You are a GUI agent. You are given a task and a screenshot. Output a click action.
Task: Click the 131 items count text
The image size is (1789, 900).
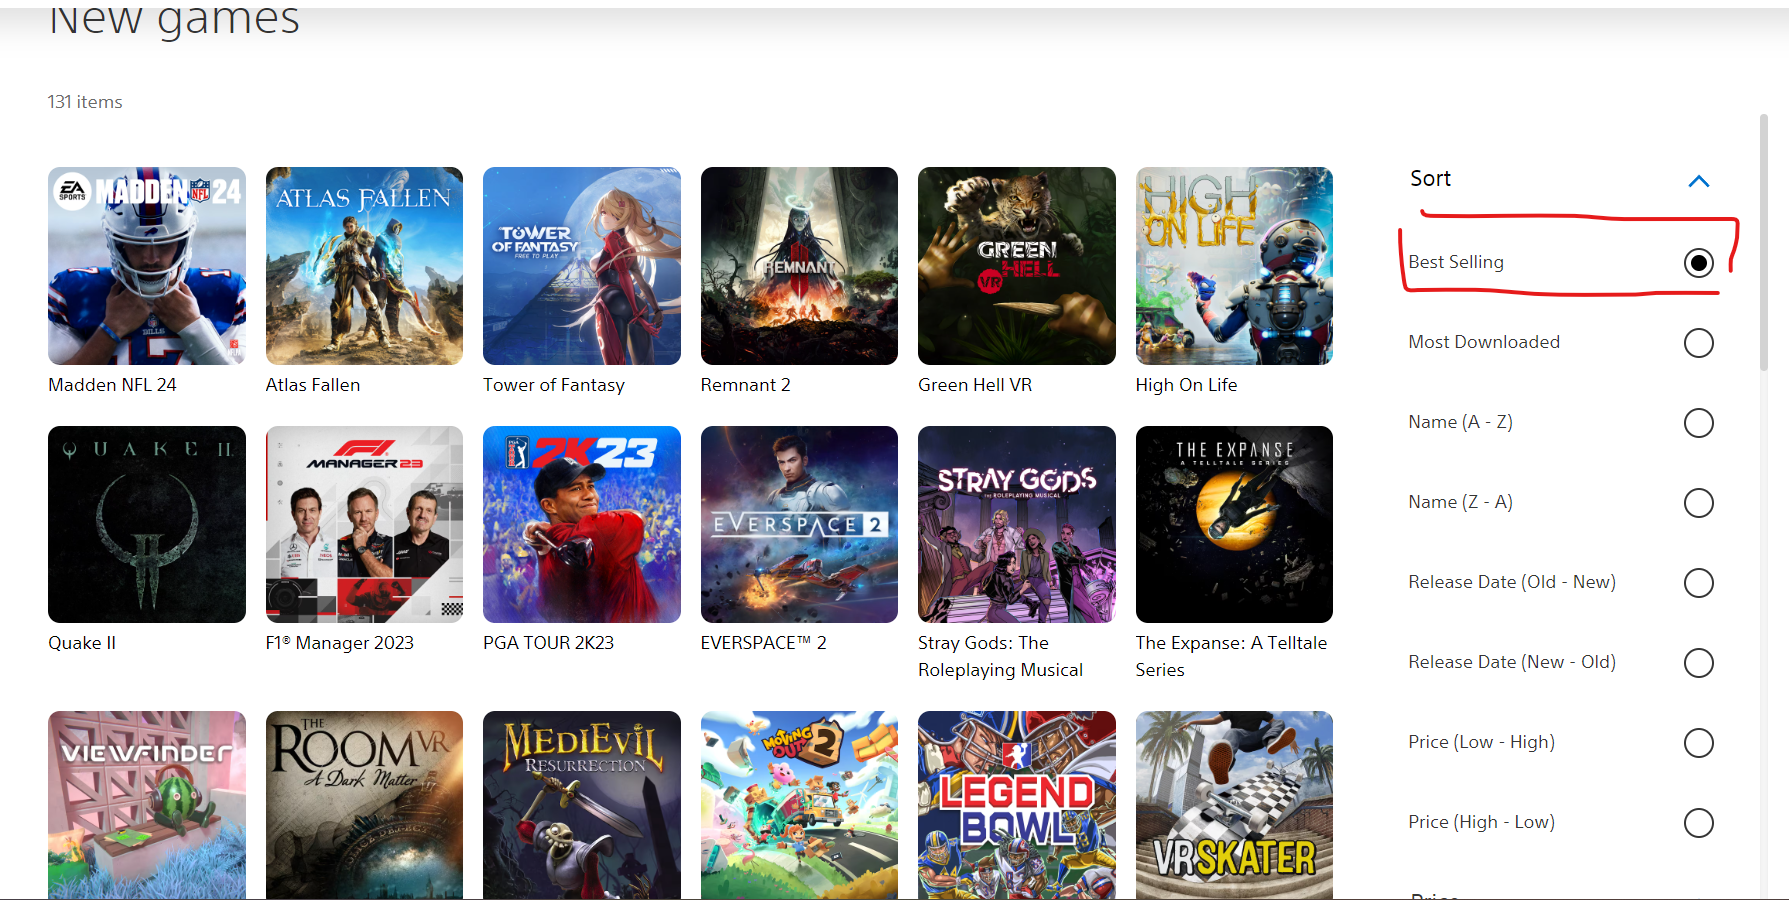(85, 102)
